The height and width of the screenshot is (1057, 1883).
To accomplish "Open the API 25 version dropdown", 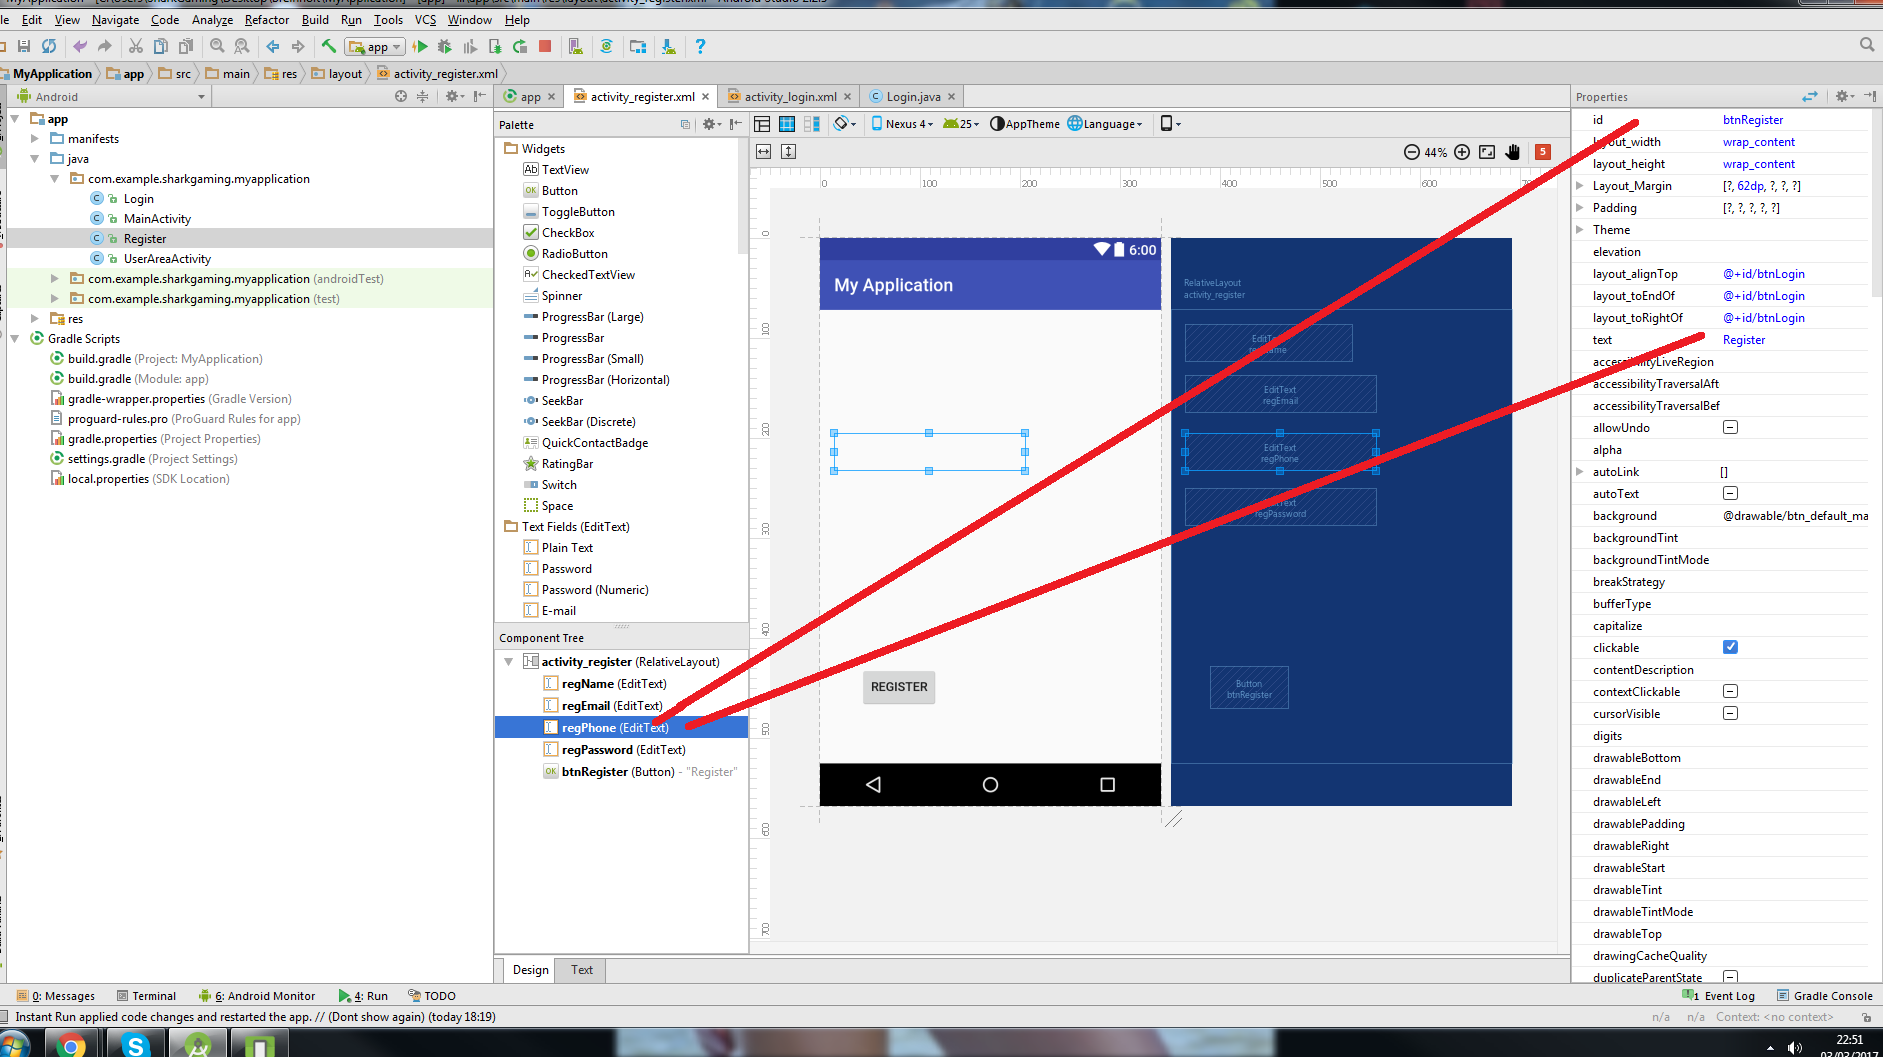I will point(961,124).
